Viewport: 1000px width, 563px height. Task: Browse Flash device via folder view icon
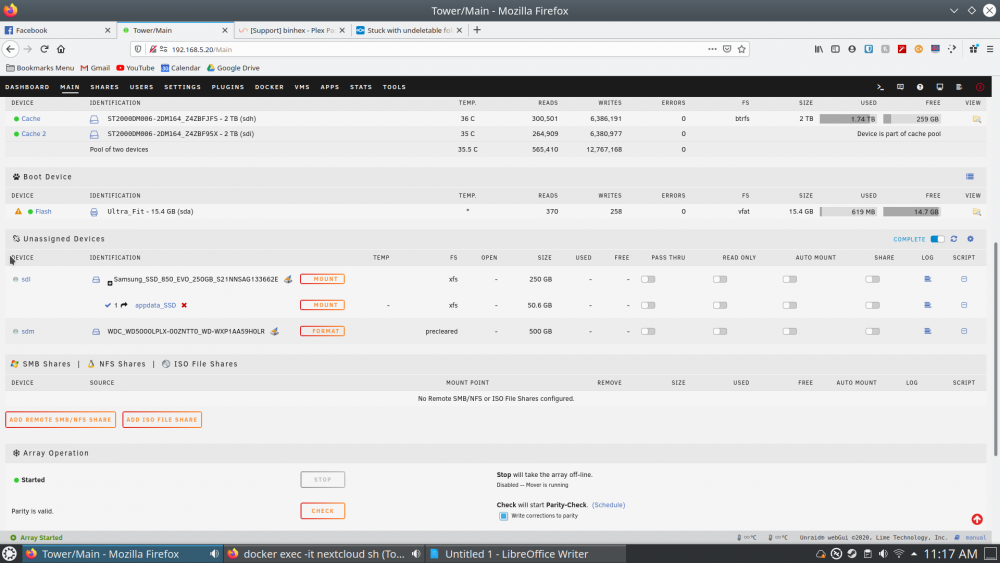[976, 212]
